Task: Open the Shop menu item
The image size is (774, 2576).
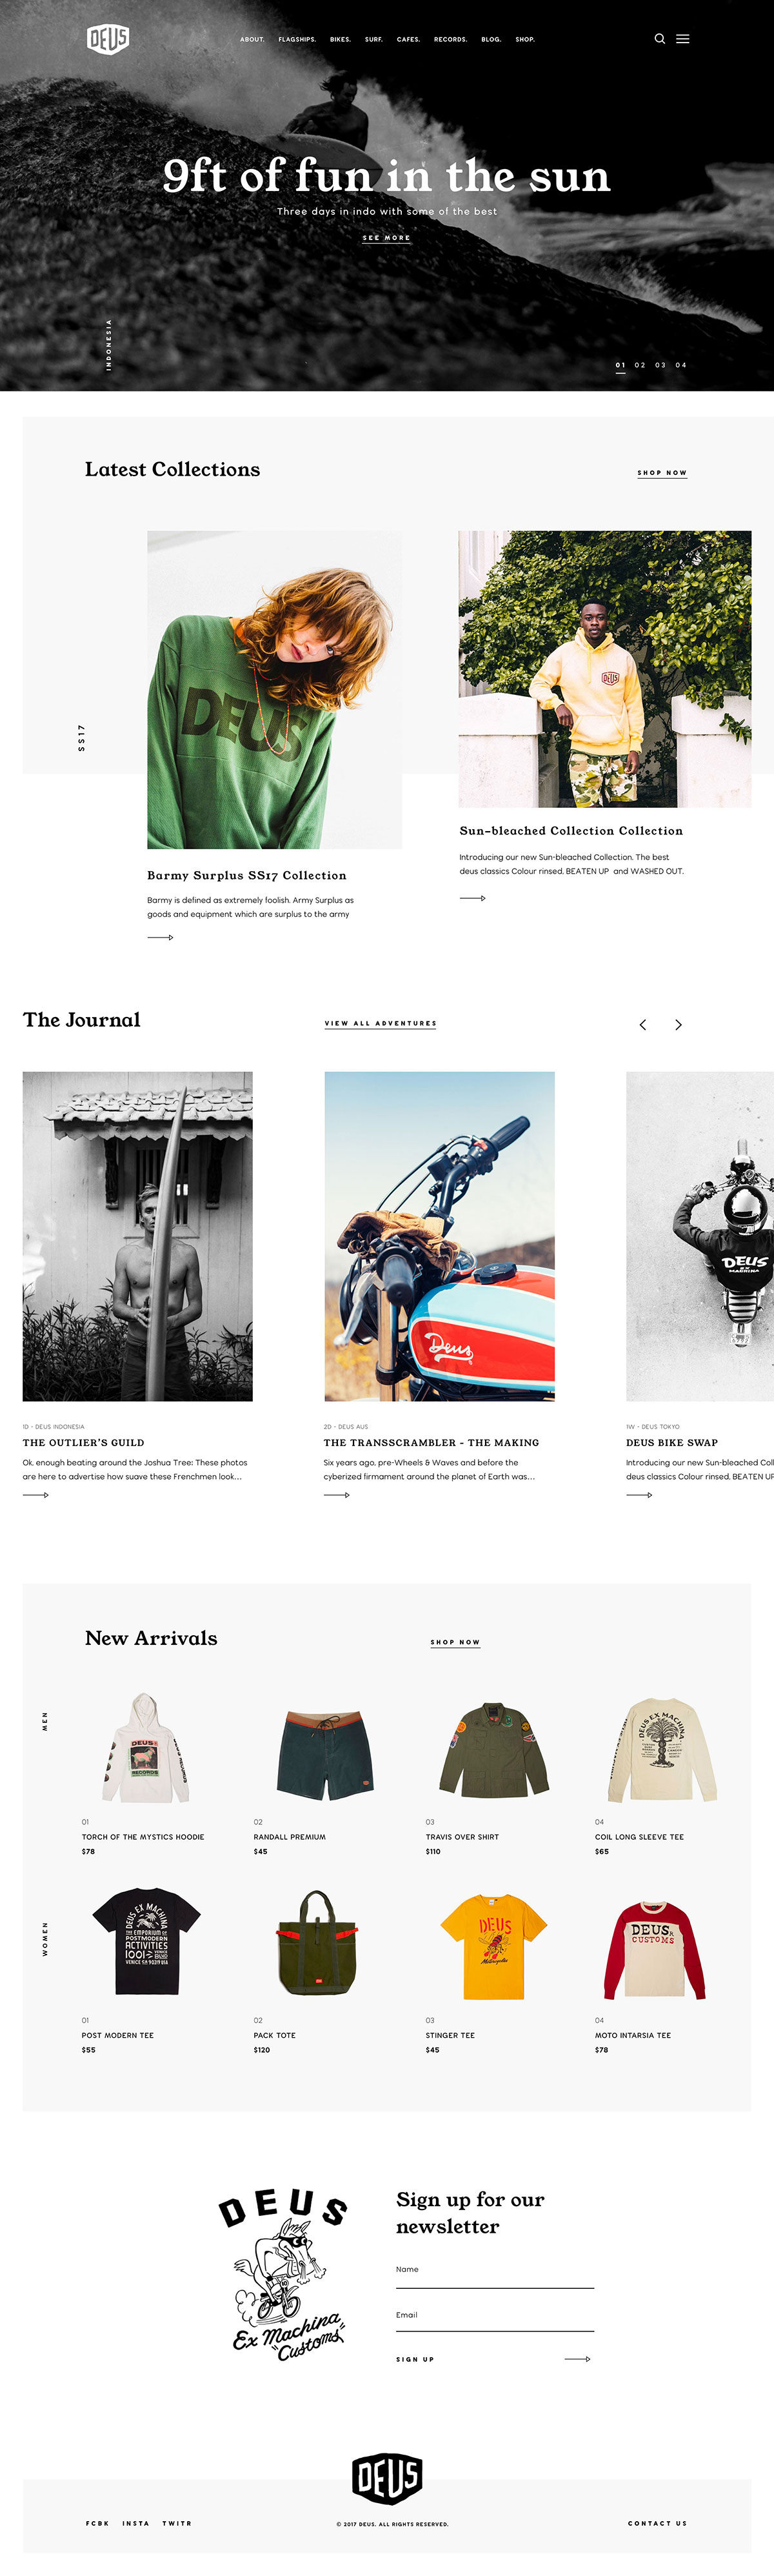Action: pos(525,40)
